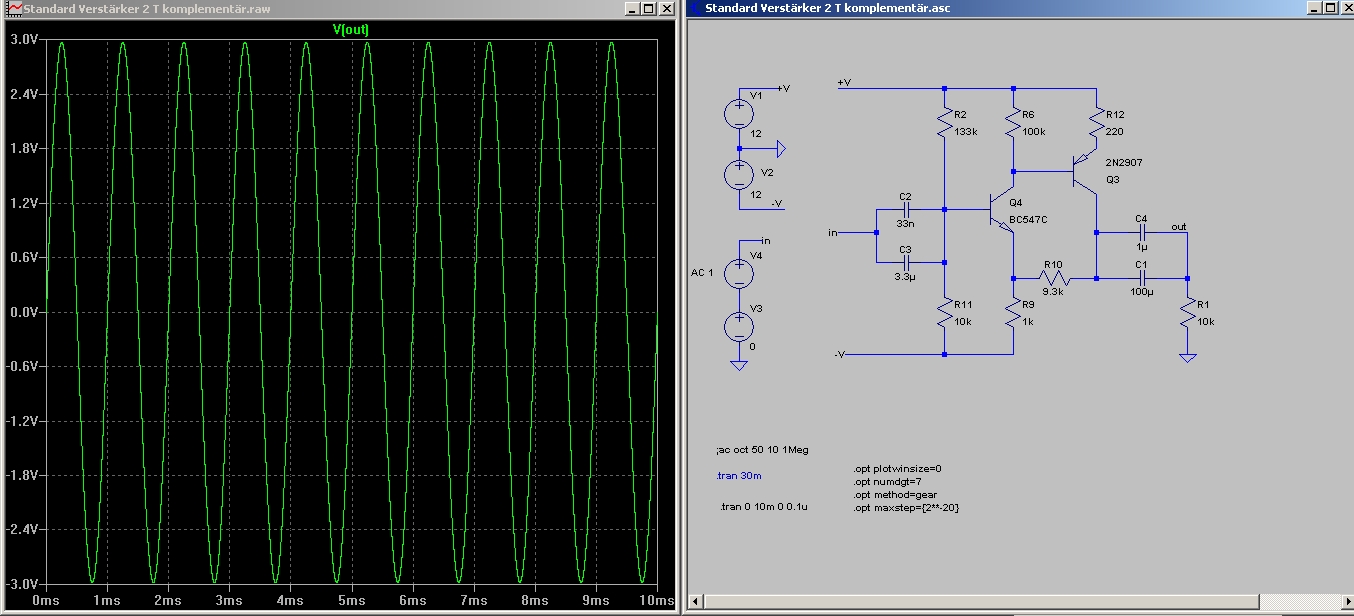Click the '33n' value of C2

coord(906,223)
